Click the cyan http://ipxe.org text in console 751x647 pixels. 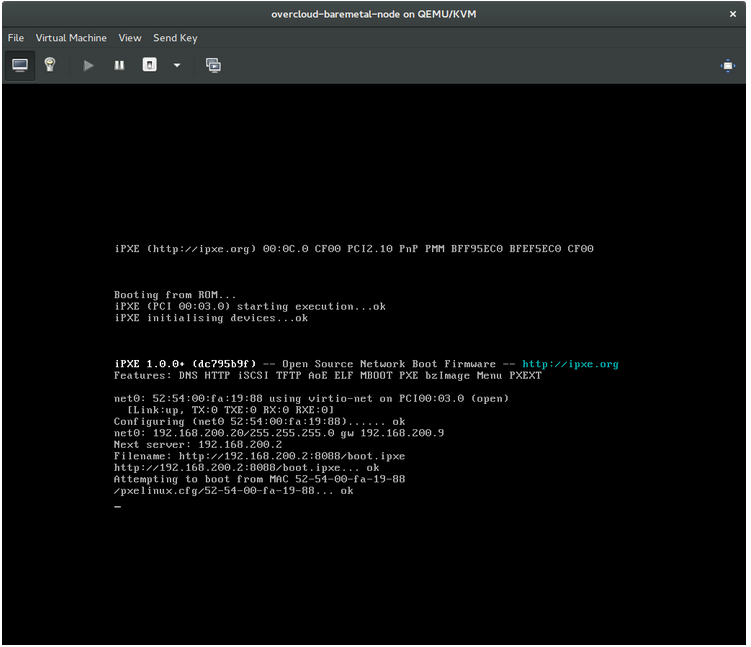pyautogui.click(x=570, y=364)
